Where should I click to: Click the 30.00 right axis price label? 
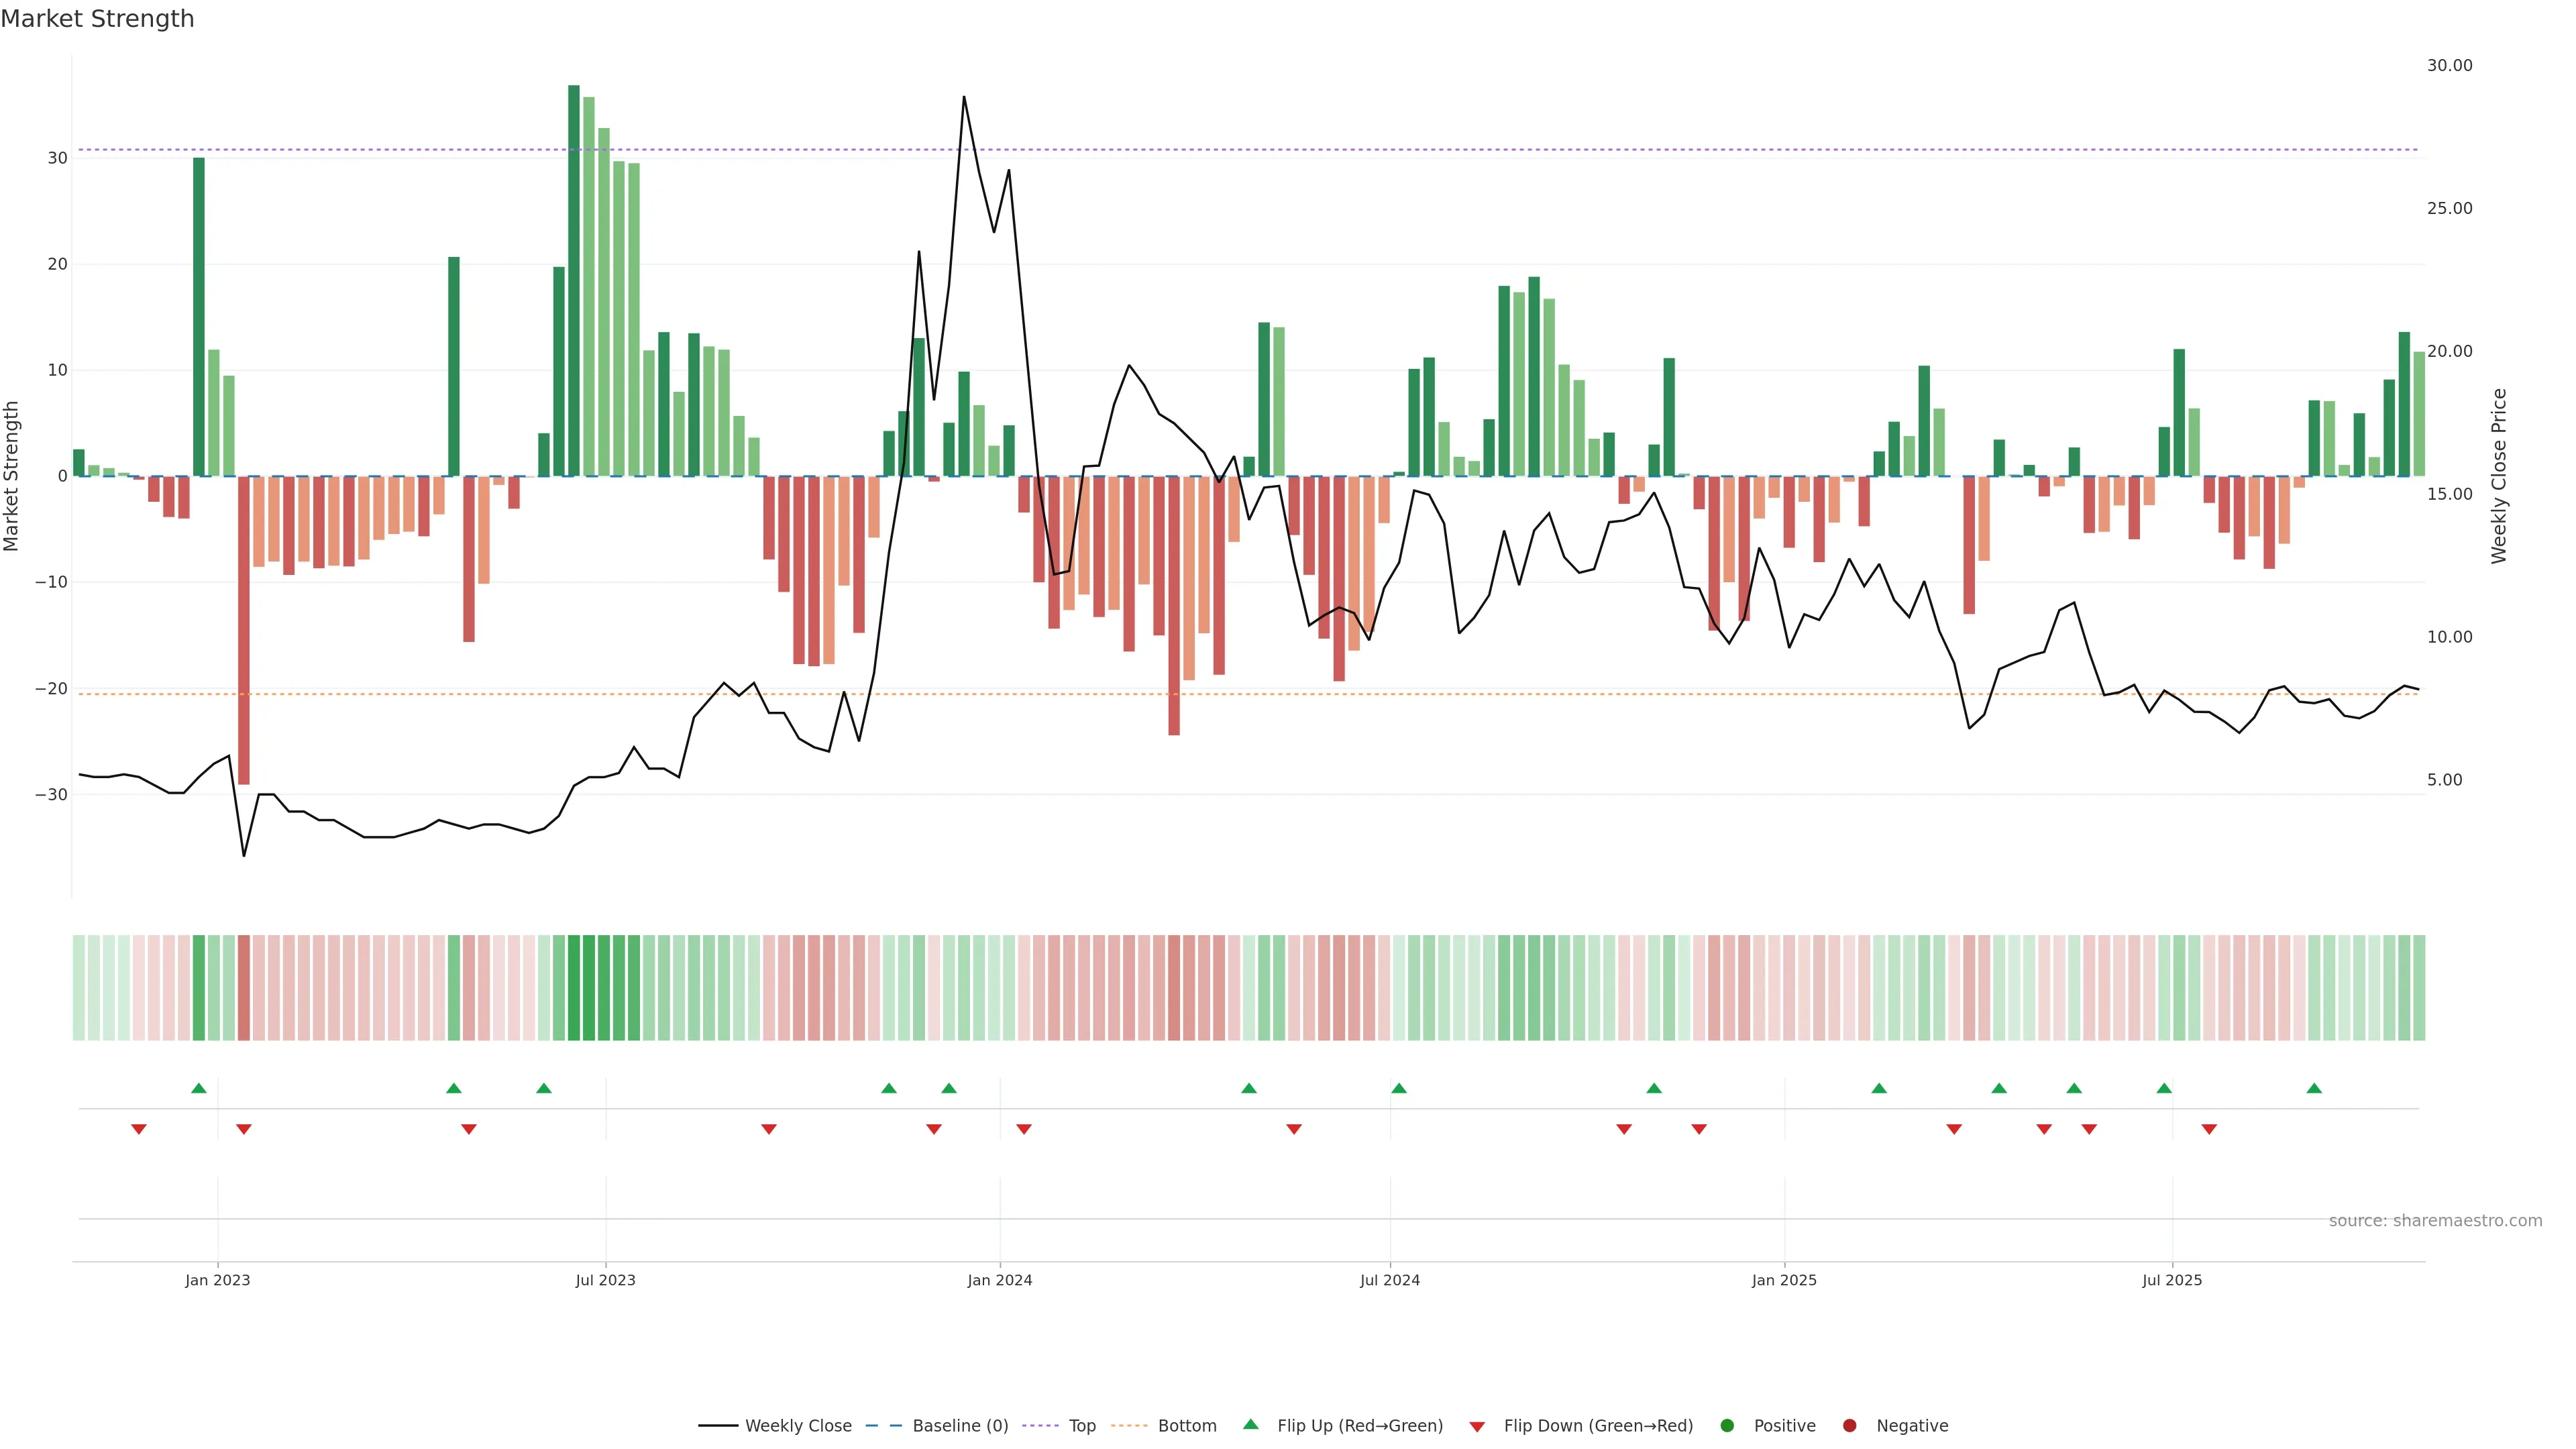(x=2449, y=65)
